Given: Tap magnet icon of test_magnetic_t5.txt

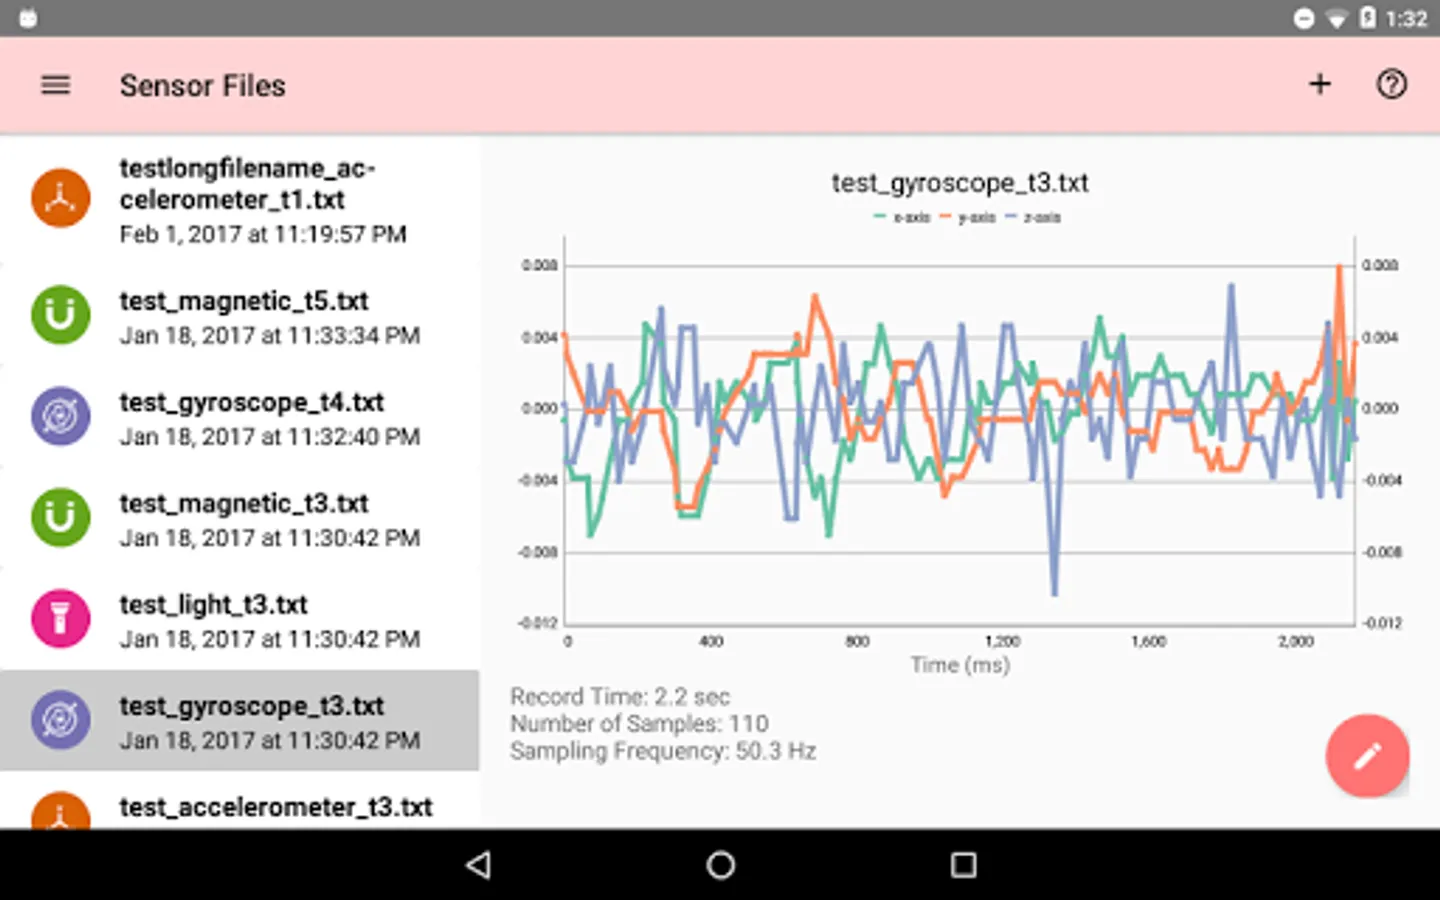Looking at the screenshot, I should click(x=60, y=315).
